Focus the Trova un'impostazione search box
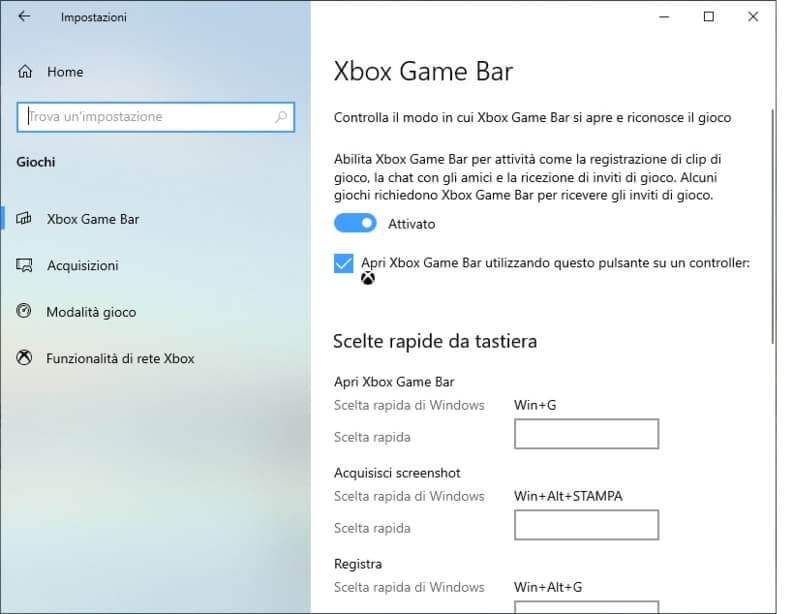This screenshot has height=614, width=793. (156, 117)
